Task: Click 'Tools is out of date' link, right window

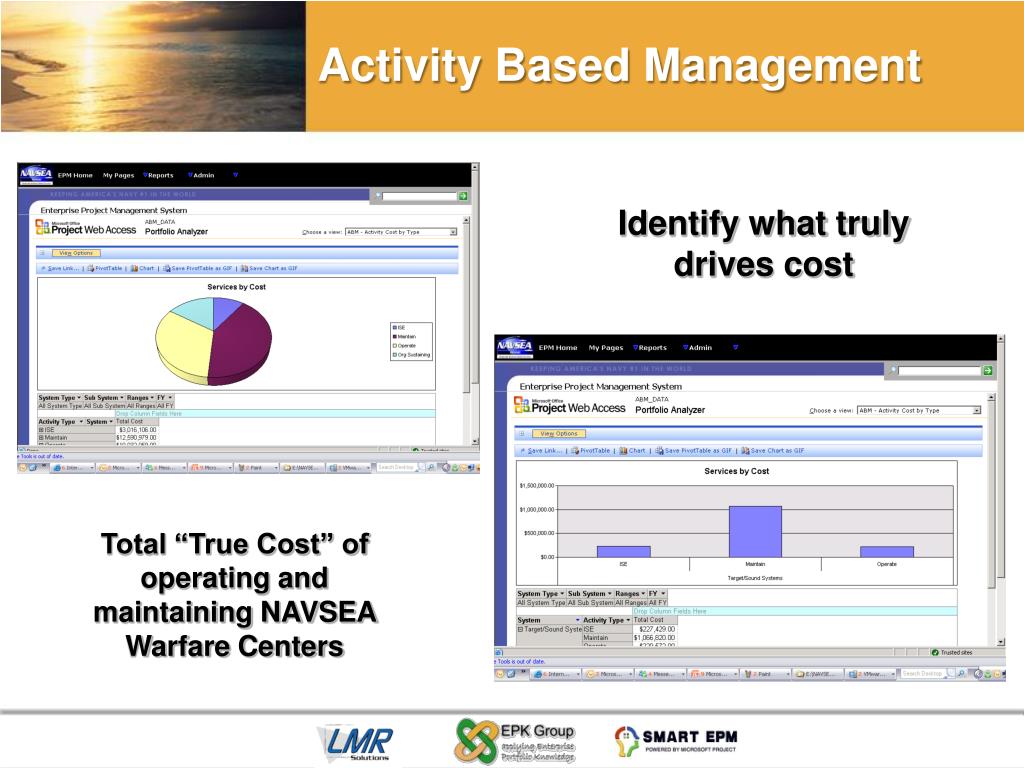Action: 521,662
